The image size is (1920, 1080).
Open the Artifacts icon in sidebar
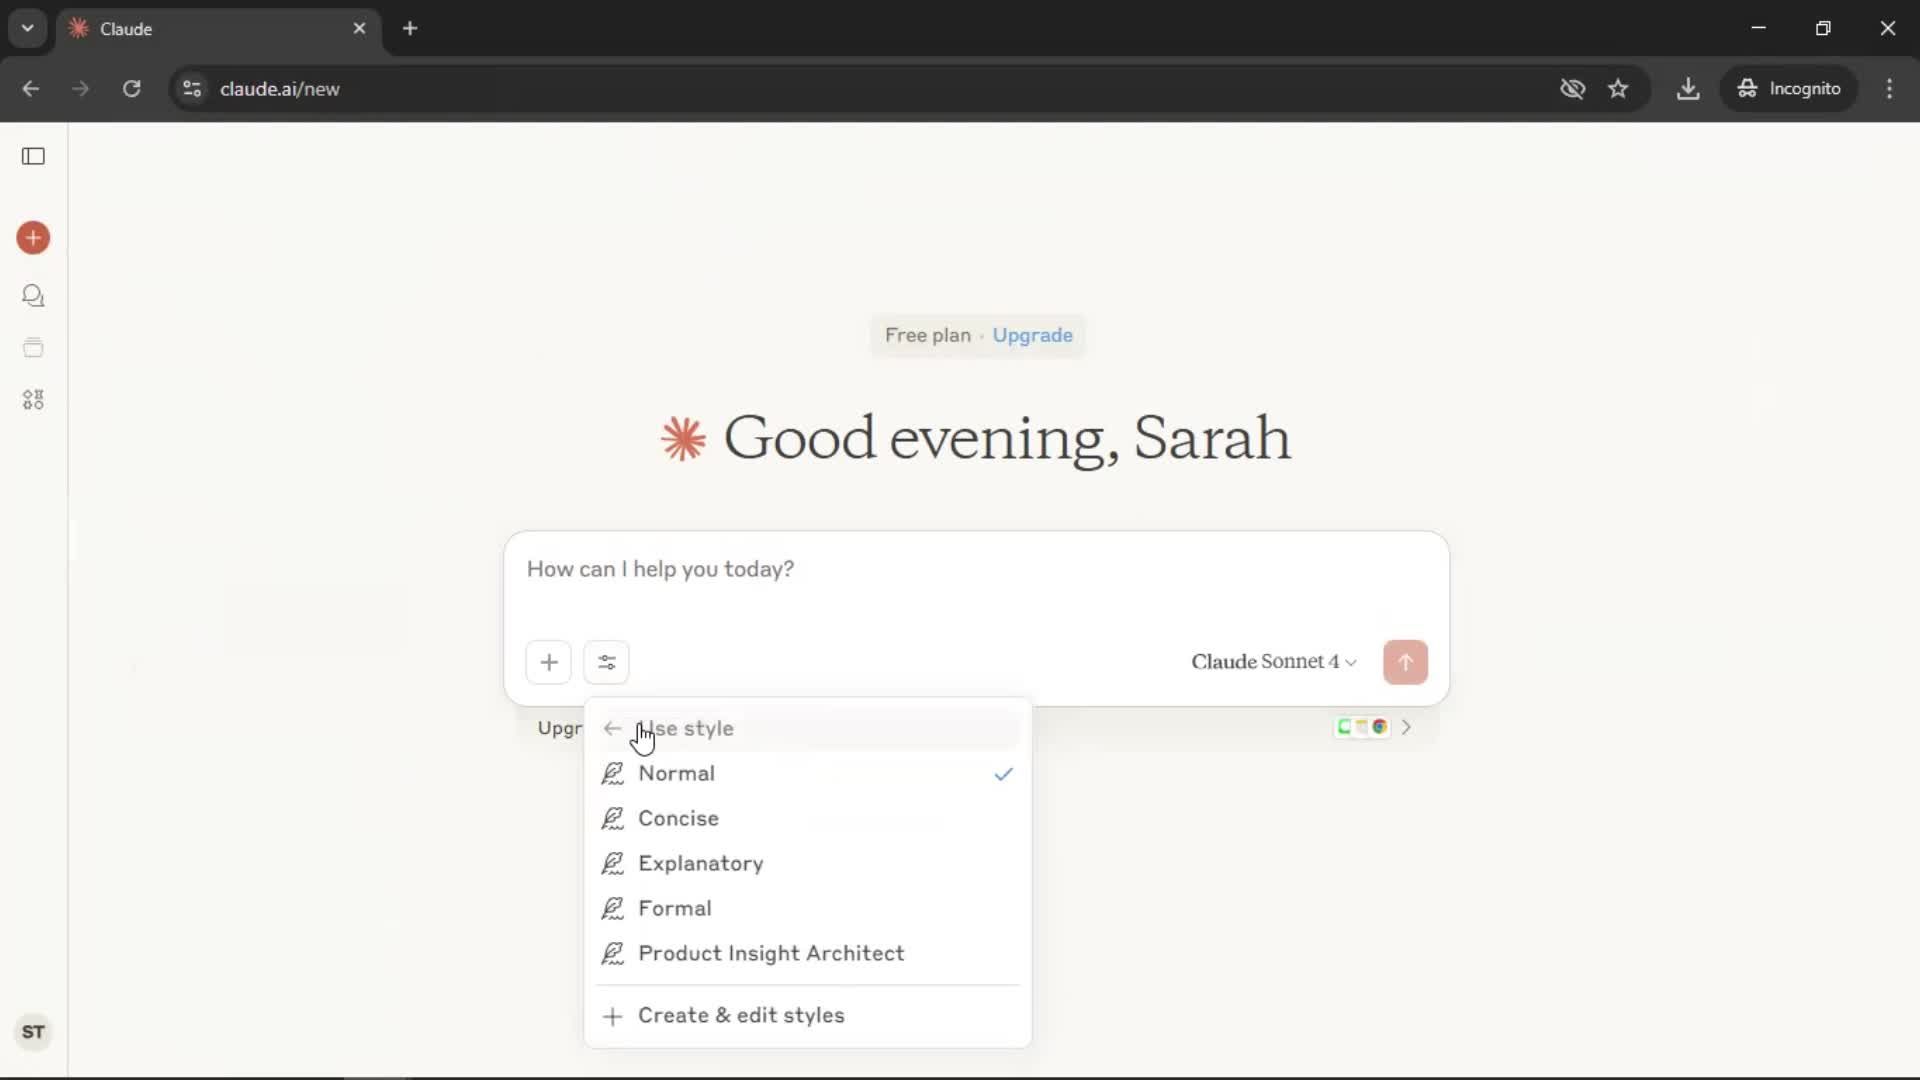tap(33, 400)
